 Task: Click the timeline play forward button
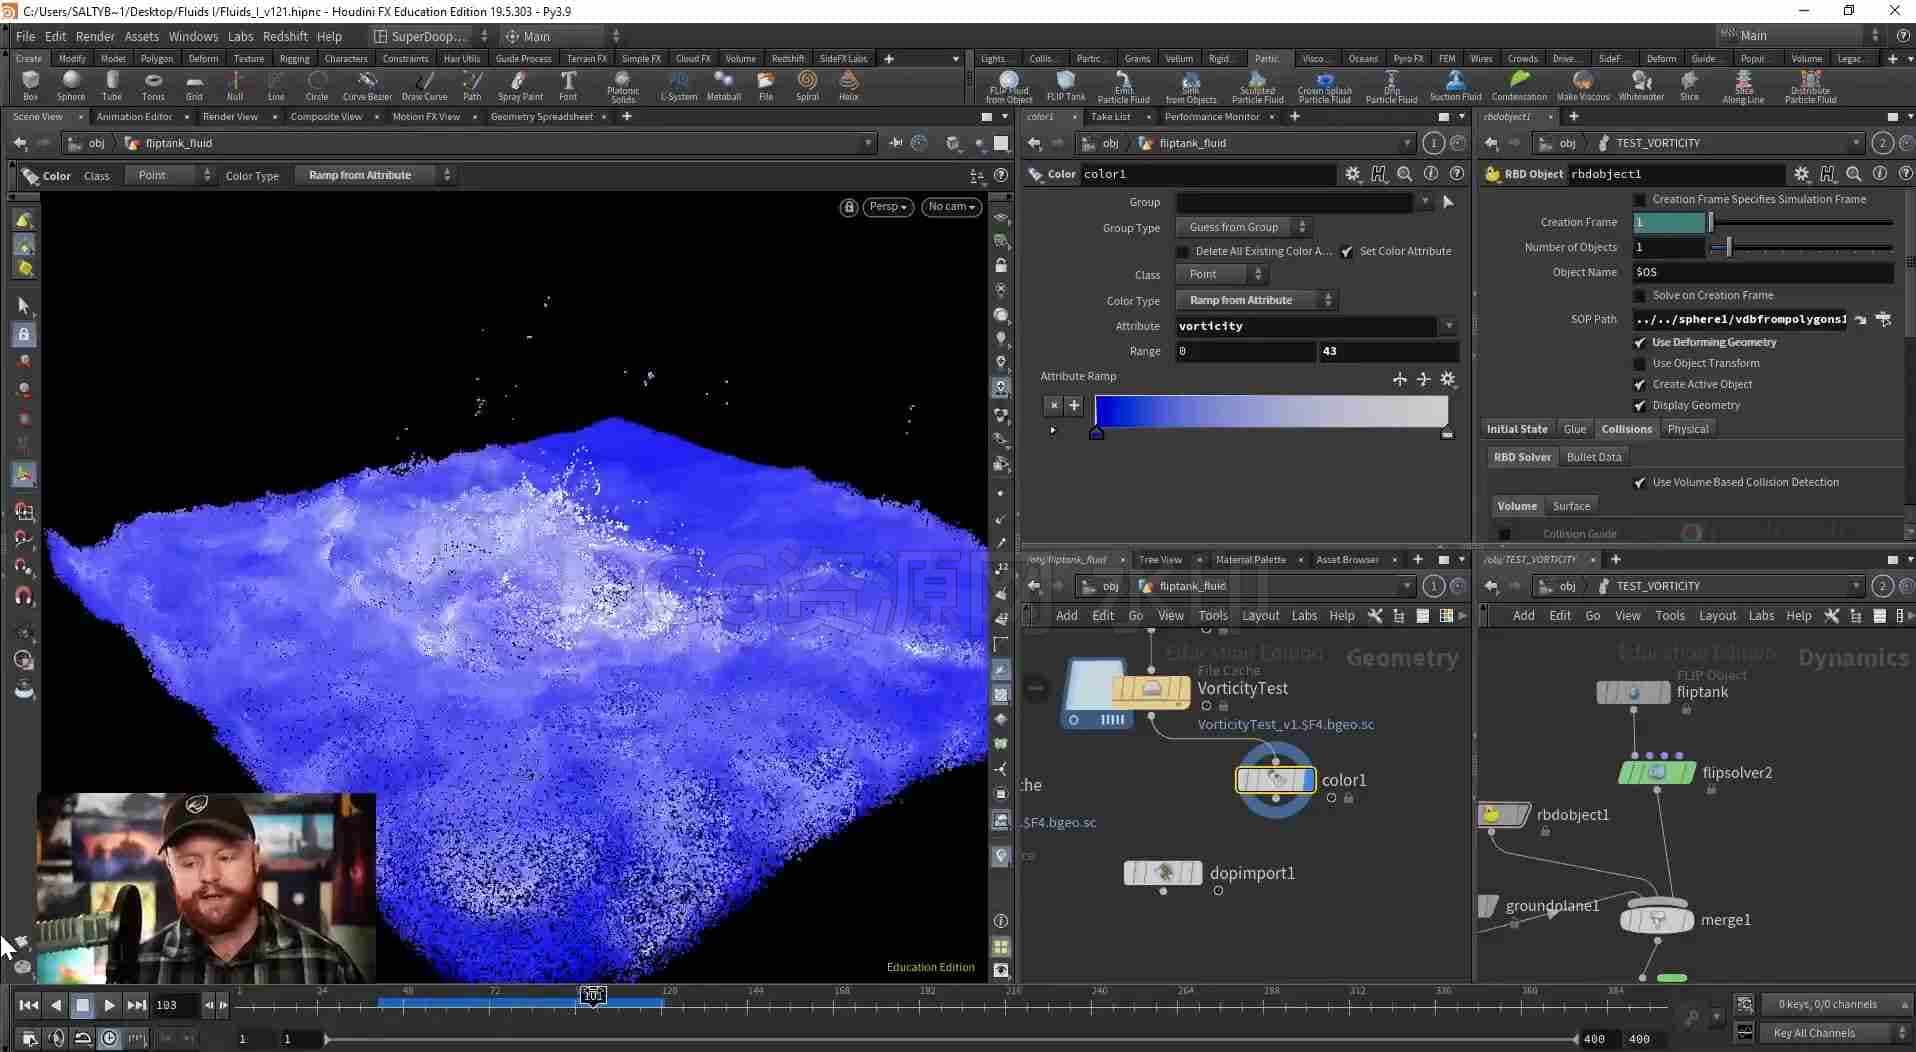(x=109, y=1005)
